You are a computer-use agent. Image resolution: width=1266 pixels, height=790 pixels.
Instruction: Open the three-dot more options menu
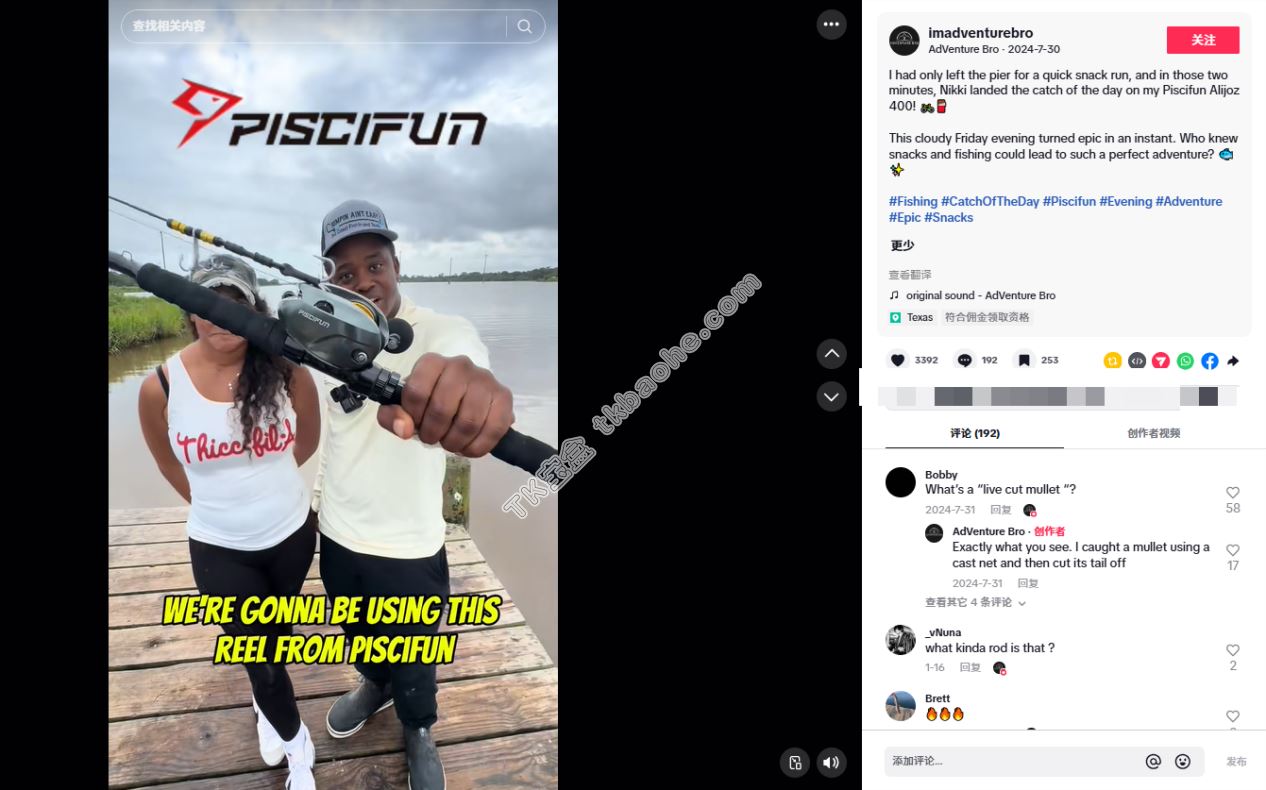point(831,25)
